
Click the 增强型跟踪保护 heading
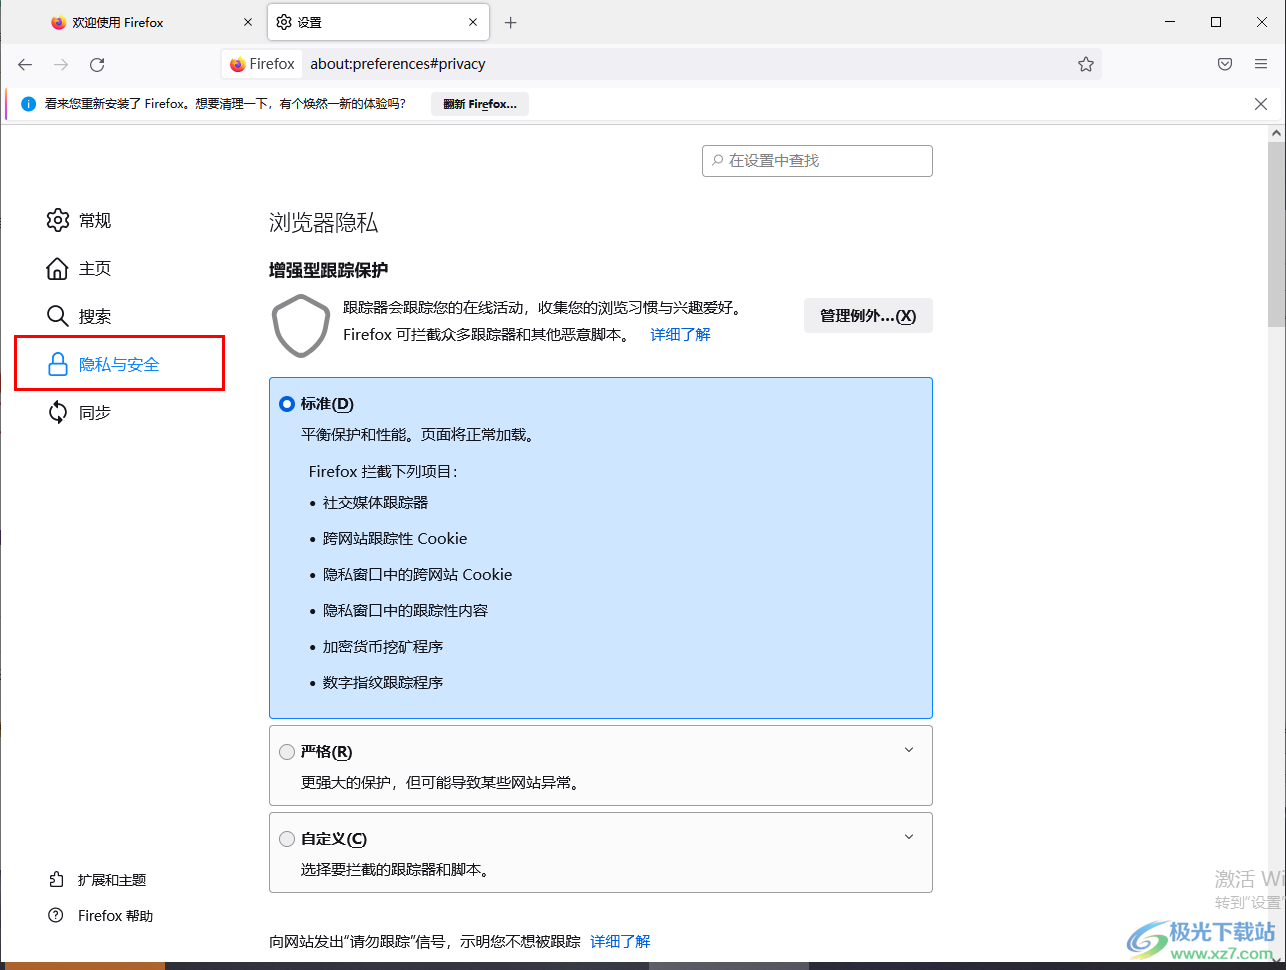[329, 270]
